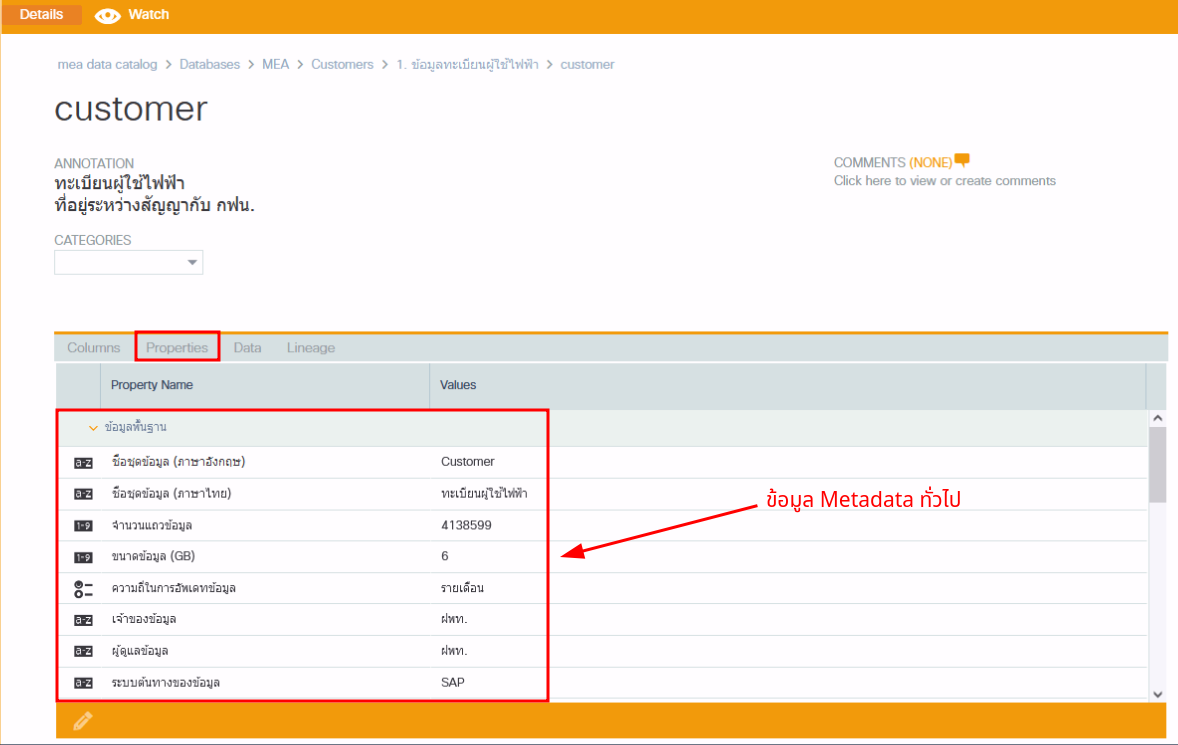Switch to the Data tab
The width and height of the screenshot is (1178, 745).
tap(247, 348)
